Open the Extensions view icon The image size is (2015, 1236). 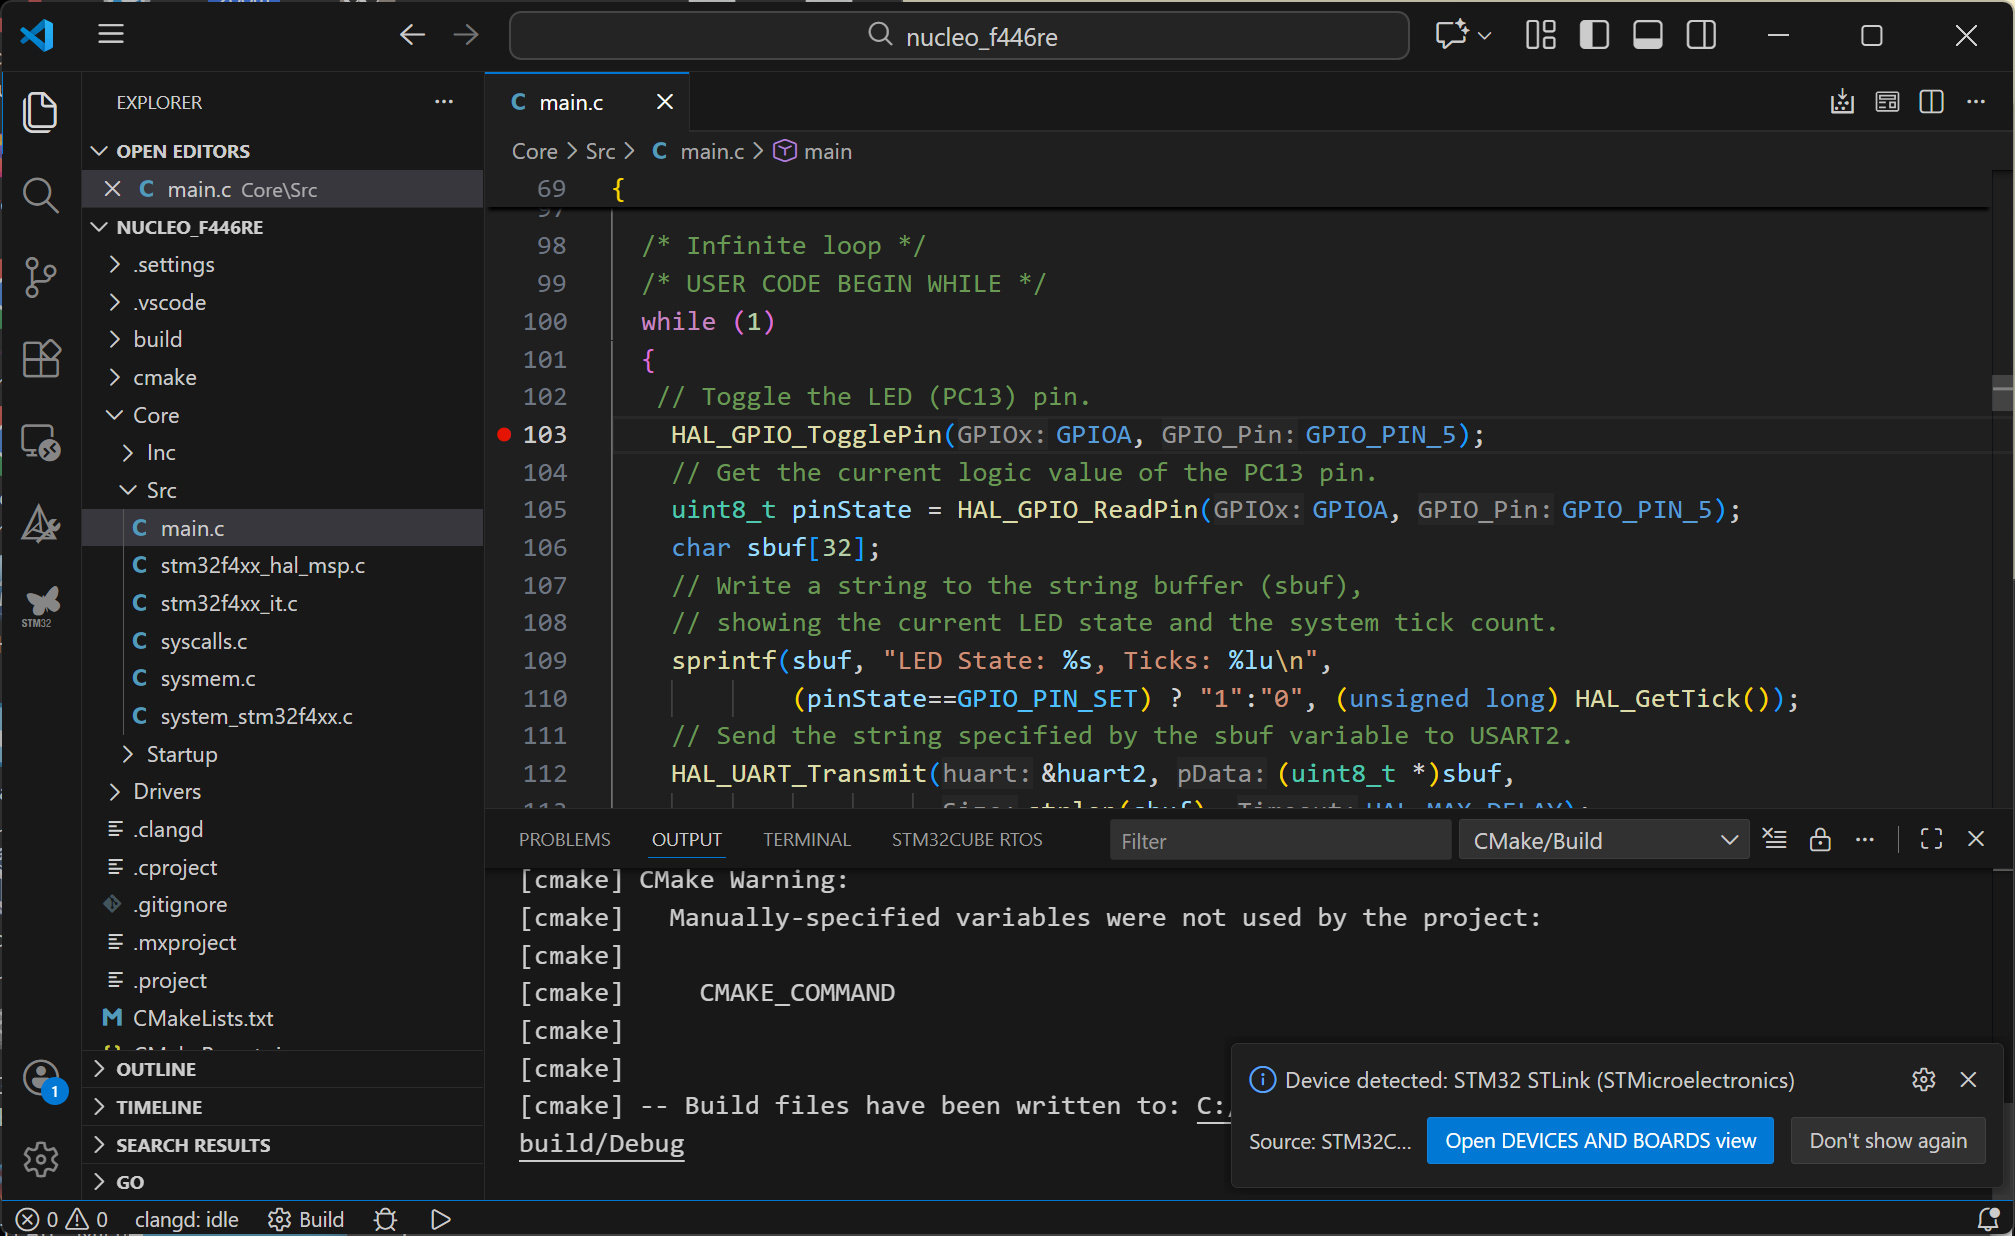point(40,358)
